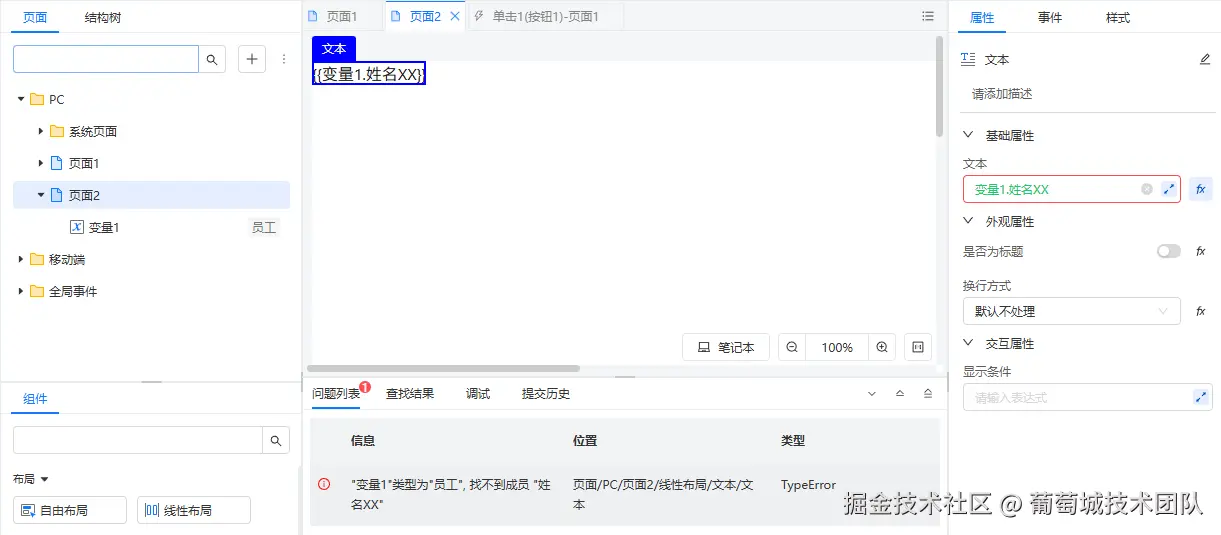Viewport: 1221px width, 535px height.
Task: Click the pencil edit icon in properties panel
Action: pos(1205,59)
